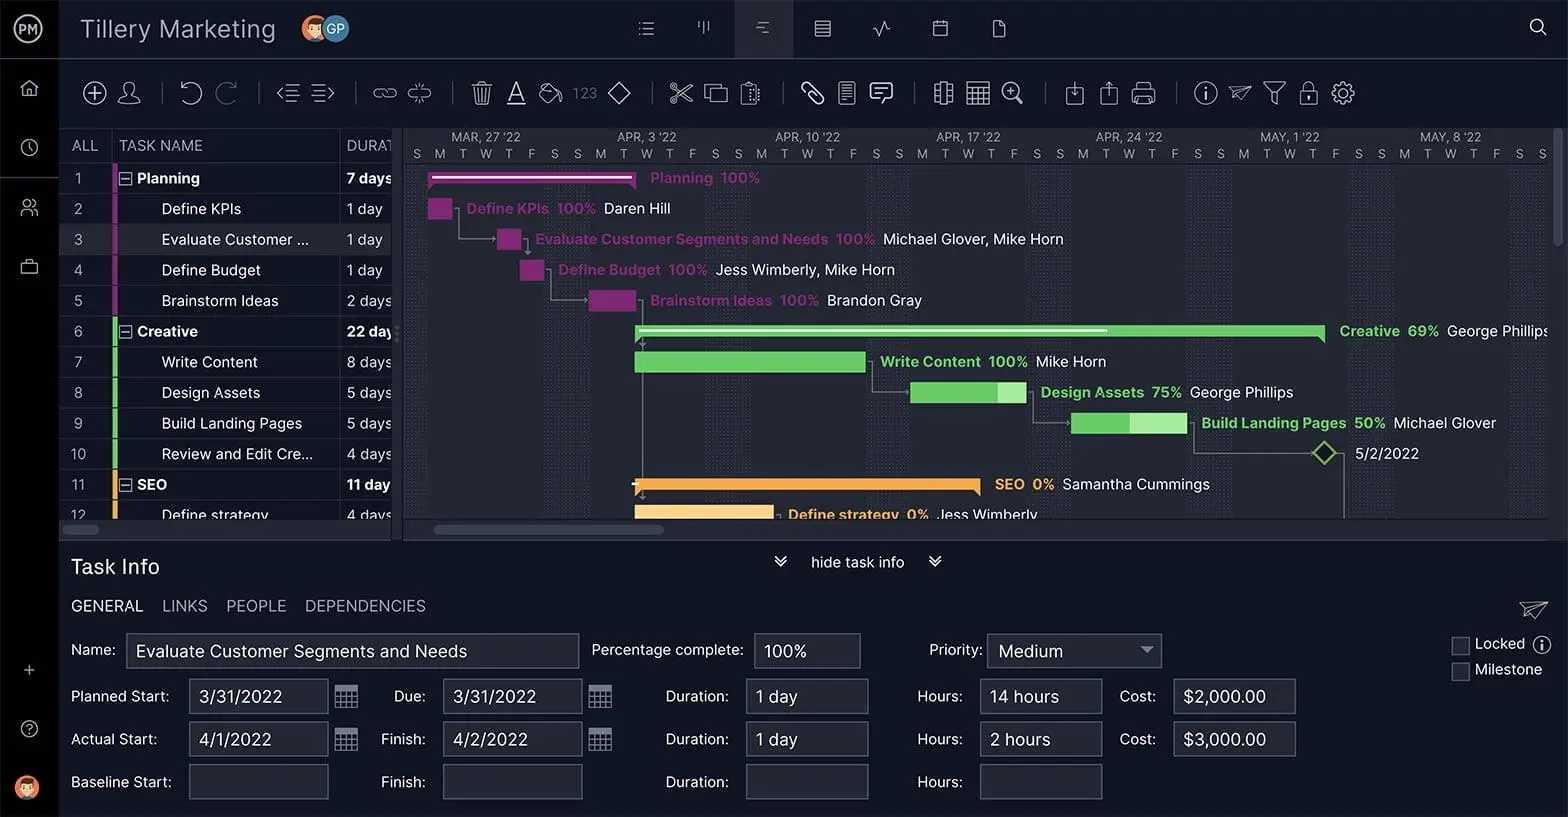This screenshot has width=1568, height=817.
Task: Check the Milestone checkbox
Action: tap(1460, 671)
